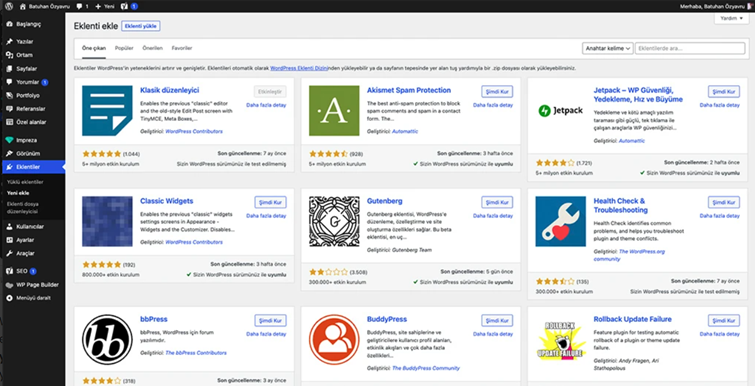Click Health Check wrench plugin image
This screenshot has height=386, width=755.
coord(560,221)
